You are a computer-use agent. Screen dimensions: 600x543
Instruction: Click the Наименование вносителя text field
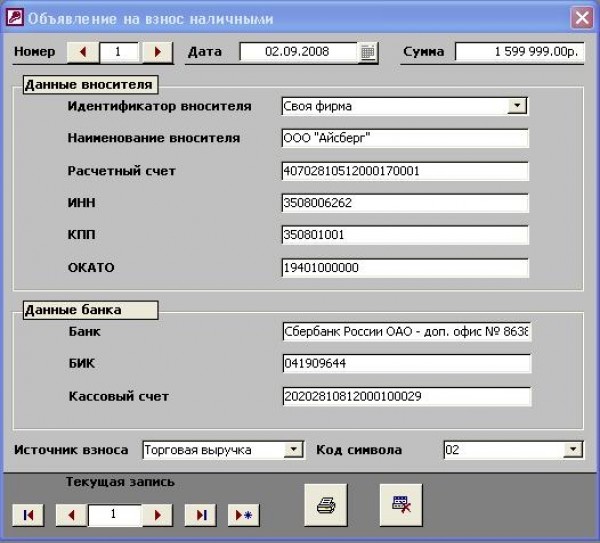point(405,138)
